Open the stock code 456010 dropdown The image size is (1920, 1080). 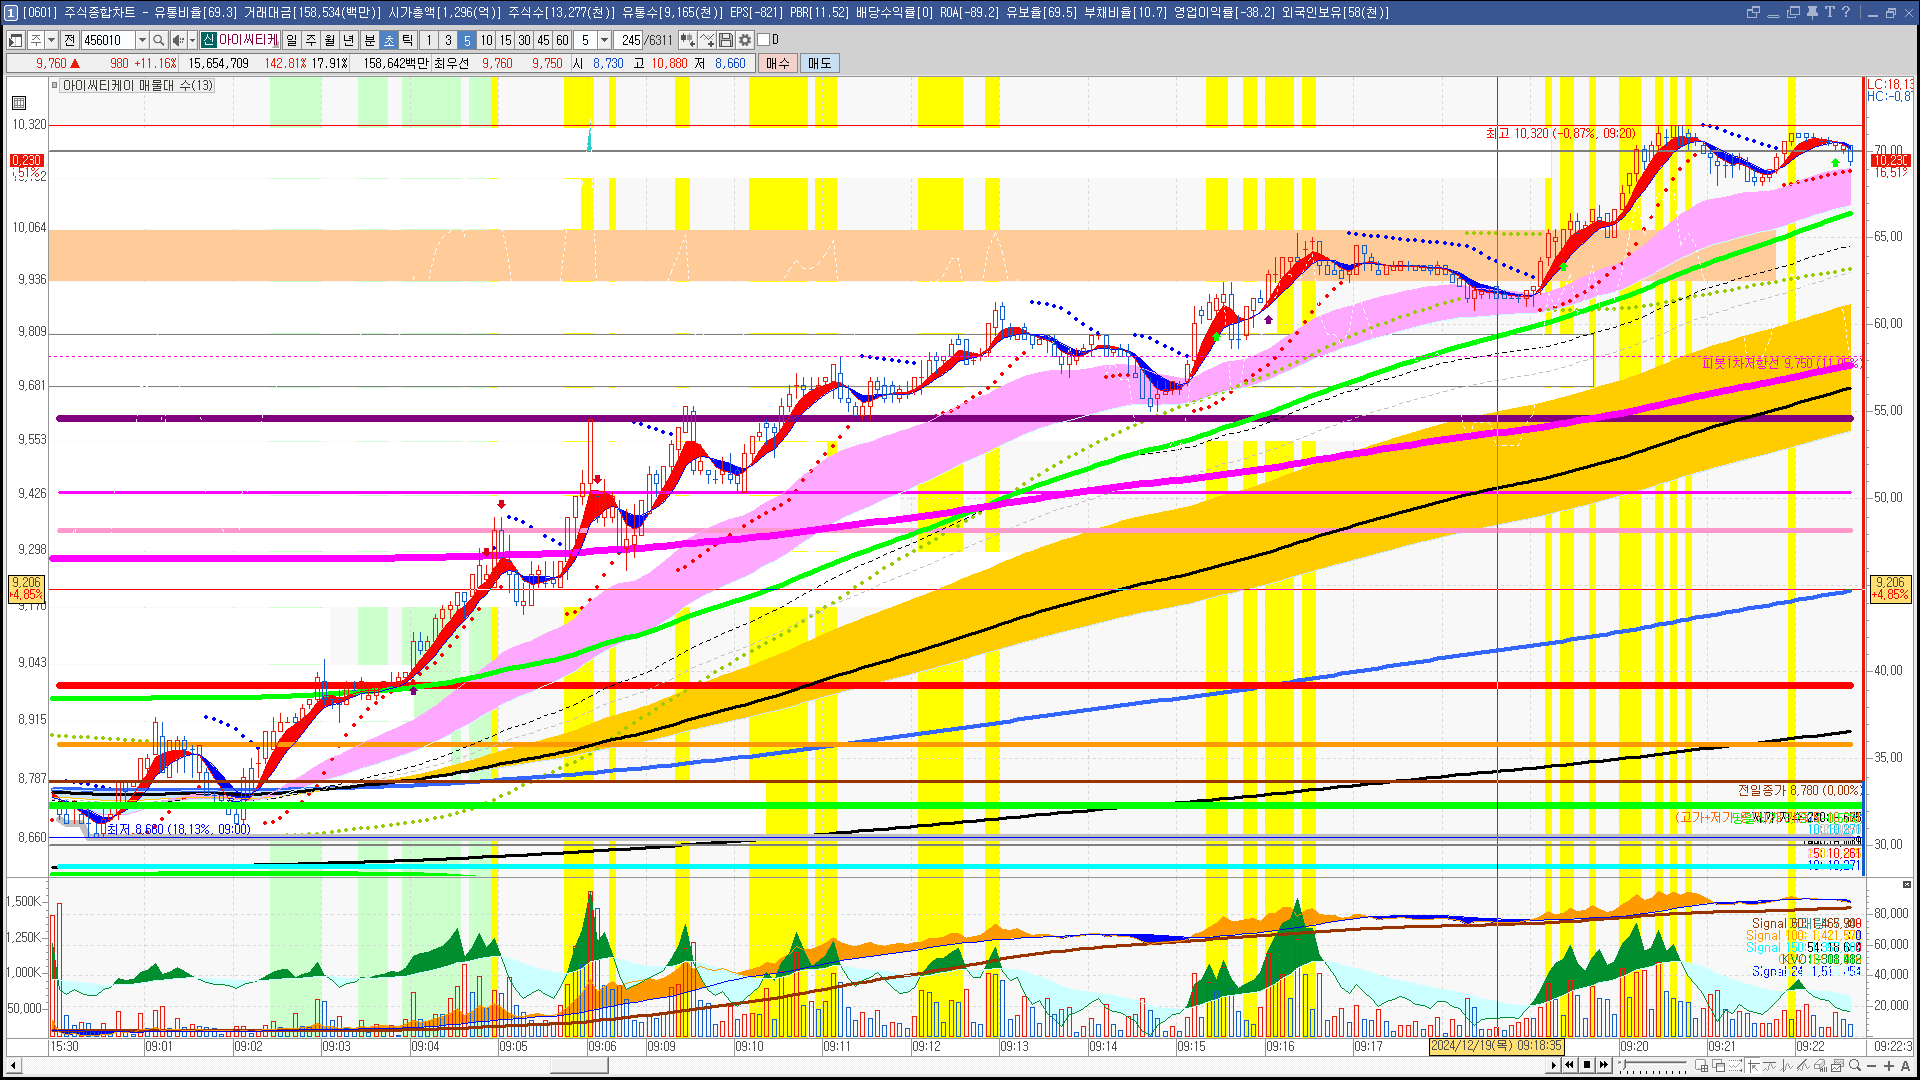(141, 40)
